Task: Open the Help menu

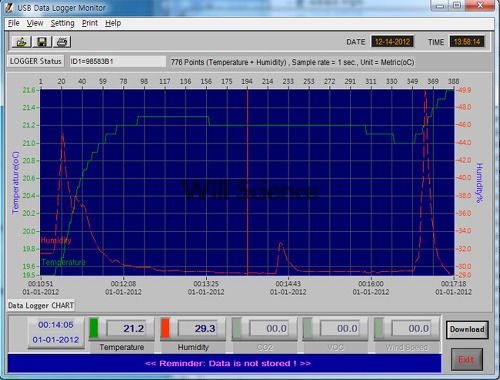Action: point(113,23)
